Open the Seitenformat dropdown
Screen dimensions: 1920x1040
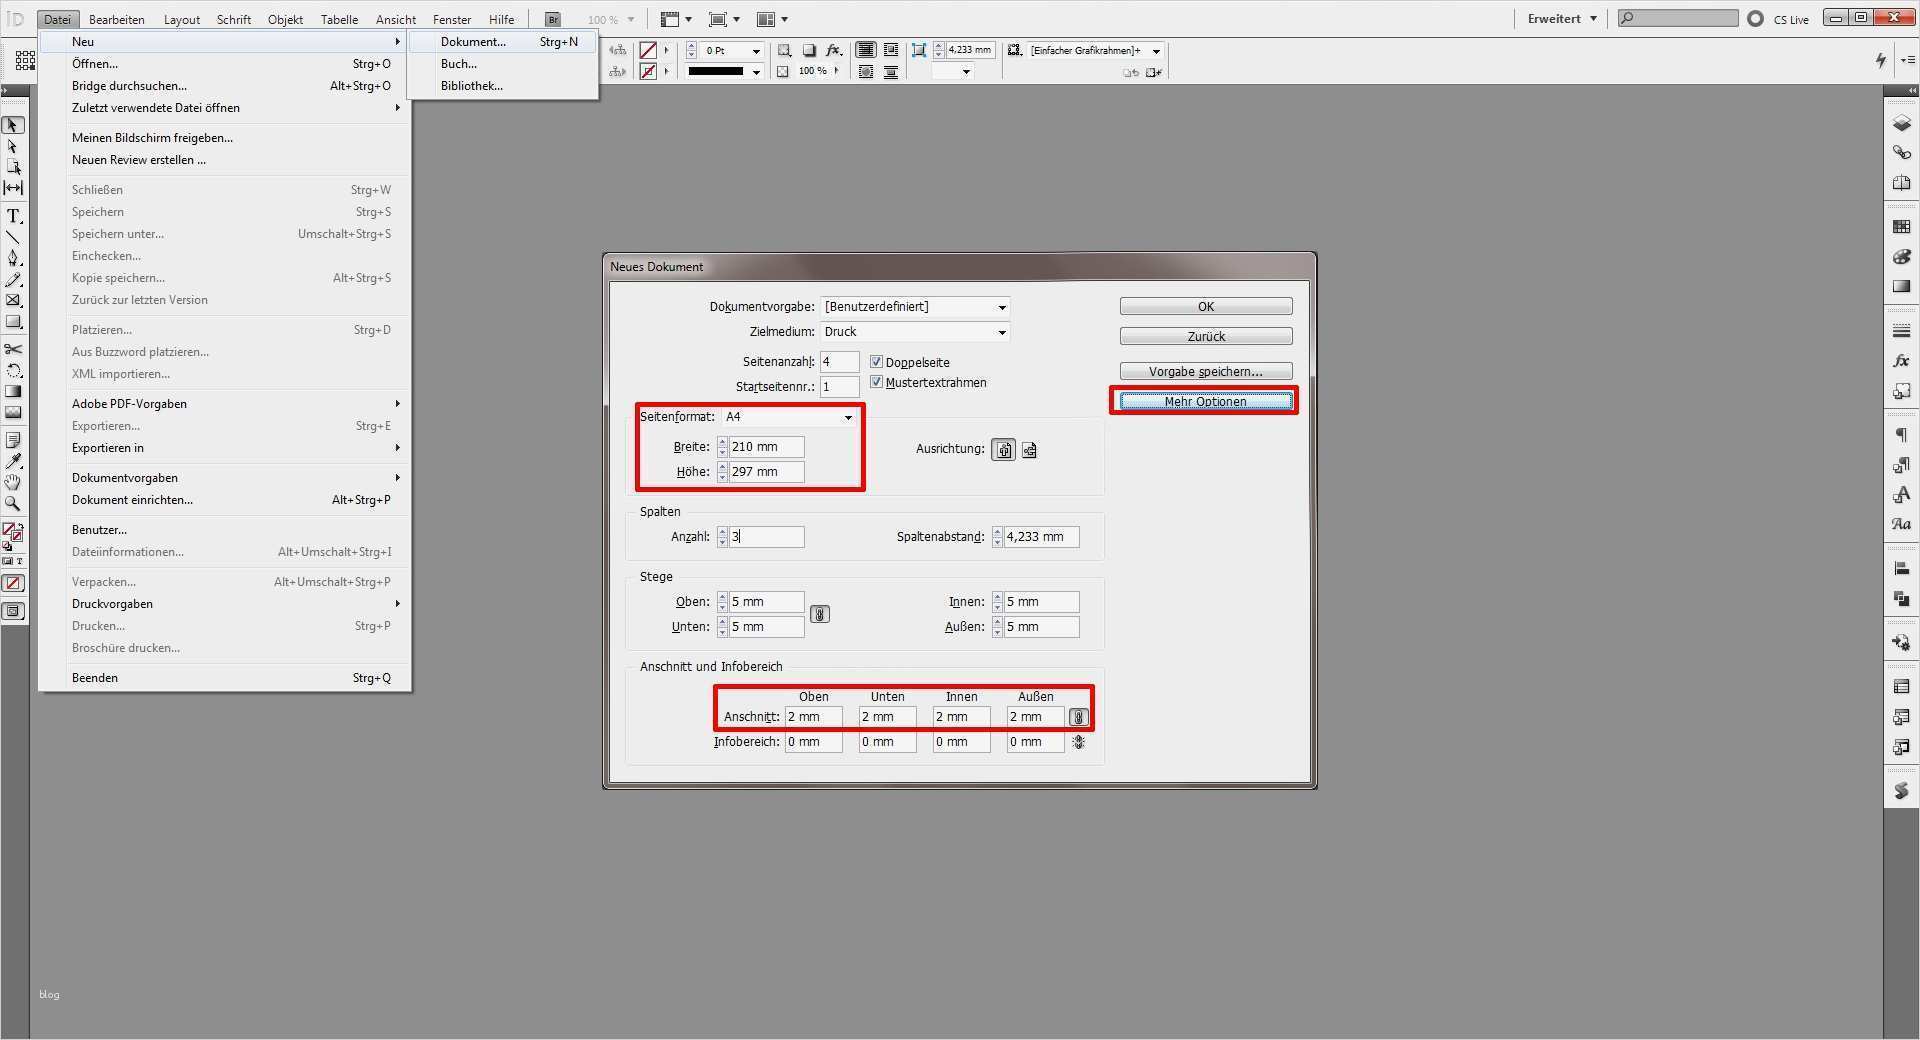click(848, 417)
